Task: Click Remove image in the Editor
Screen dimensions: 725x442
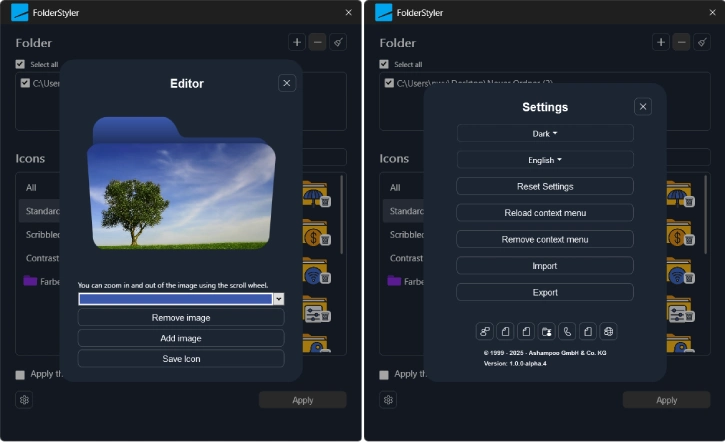Action: [x=181, y=318]
